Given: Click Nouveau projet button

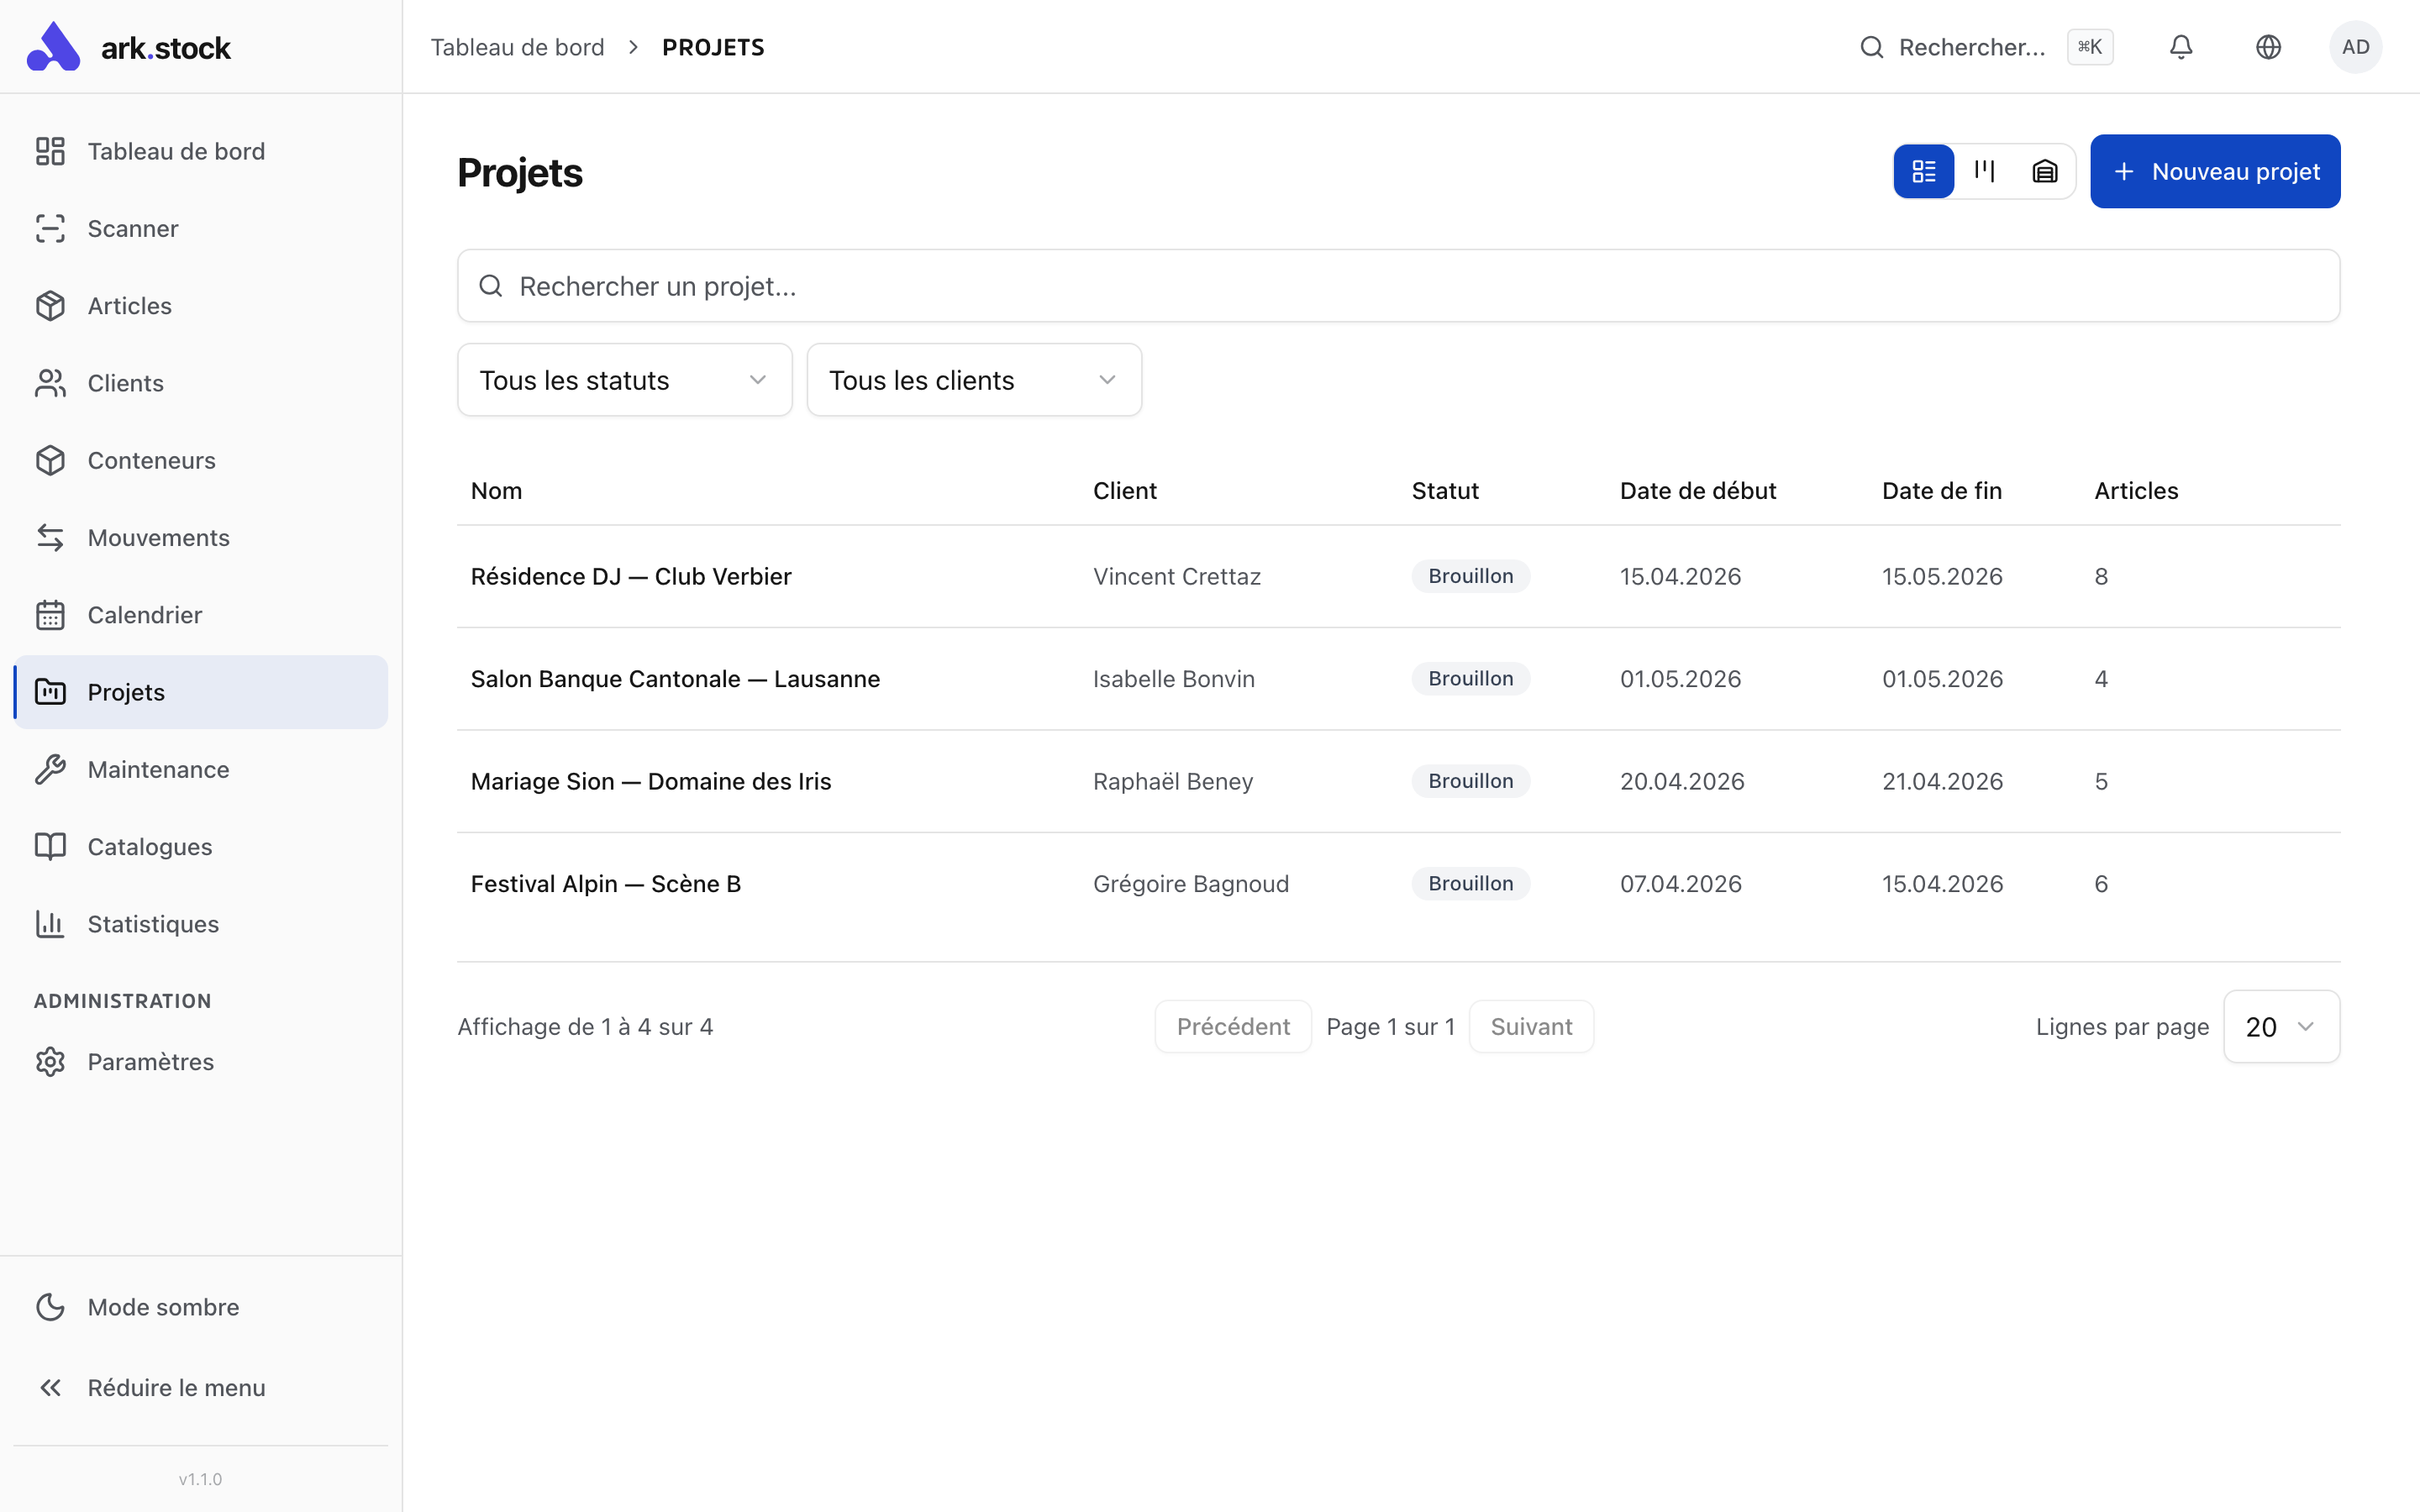Looking at the screenshot, I should pyautogui.click(x=2214, y=171).
